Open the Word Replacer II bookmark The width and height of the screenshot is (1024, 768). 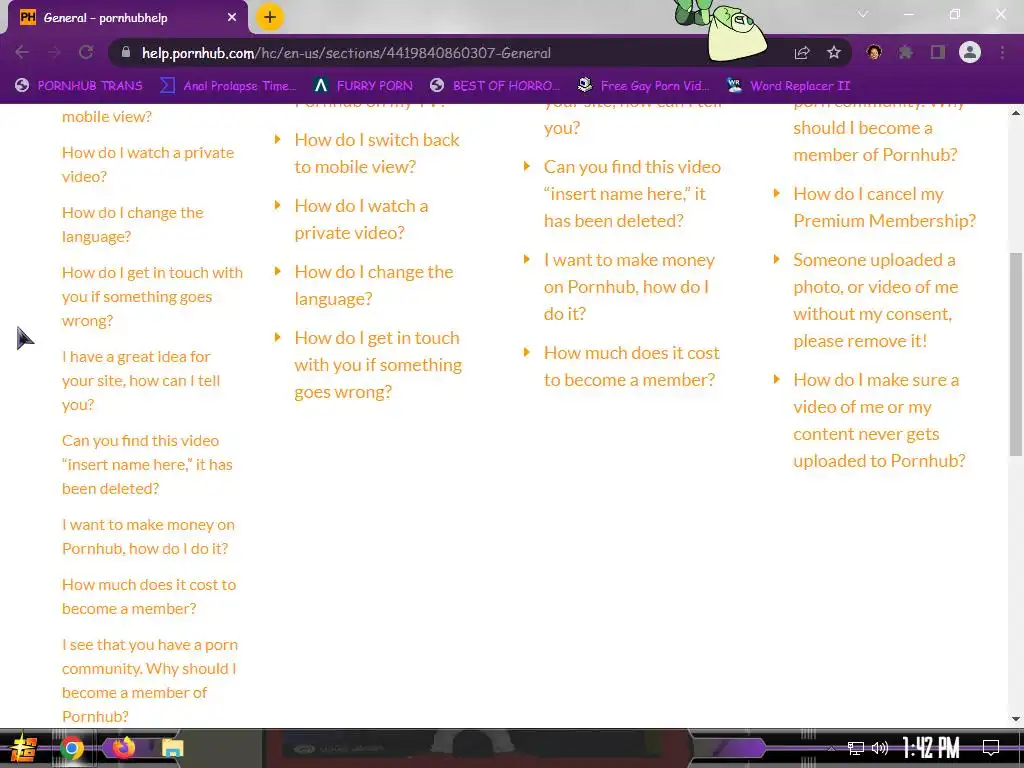[788, 86]
